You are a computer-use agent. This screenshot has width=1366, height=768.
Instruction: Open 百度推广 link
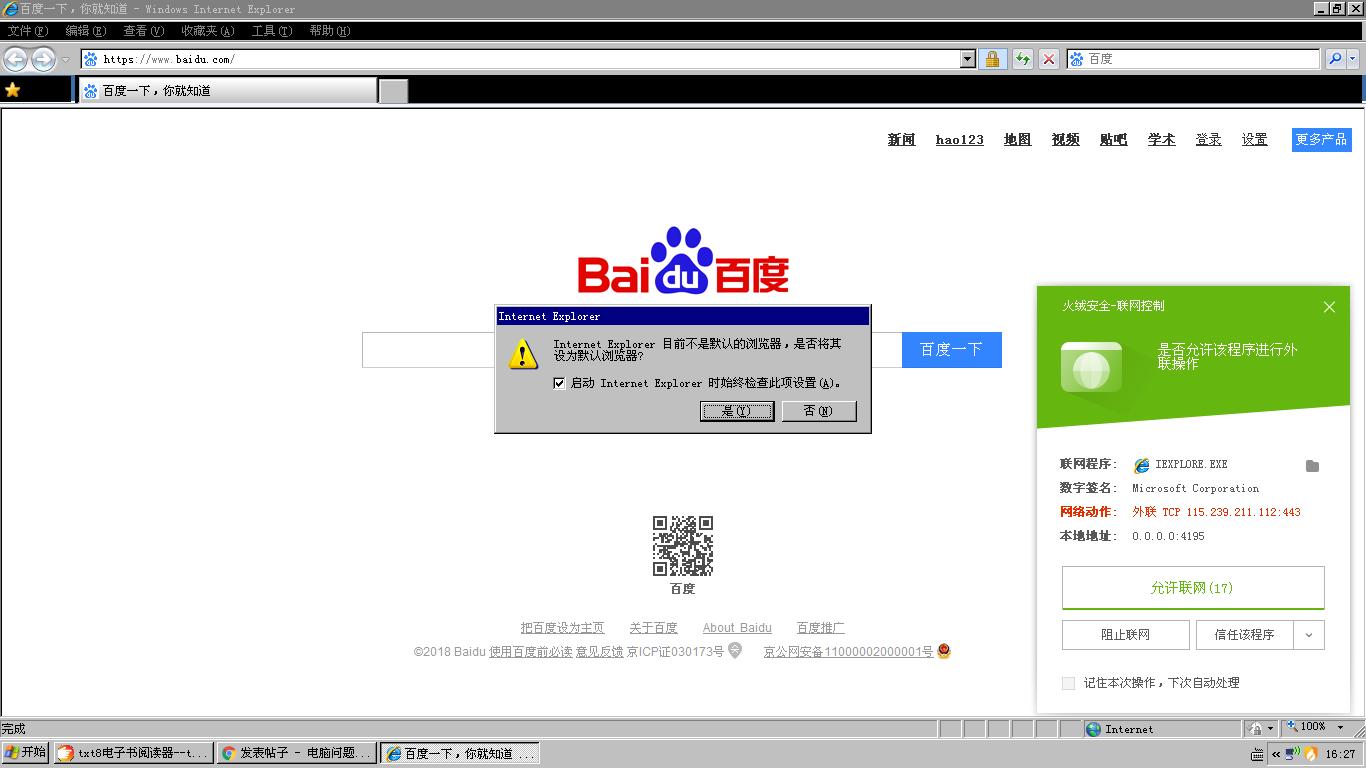(x=820, y=628)
